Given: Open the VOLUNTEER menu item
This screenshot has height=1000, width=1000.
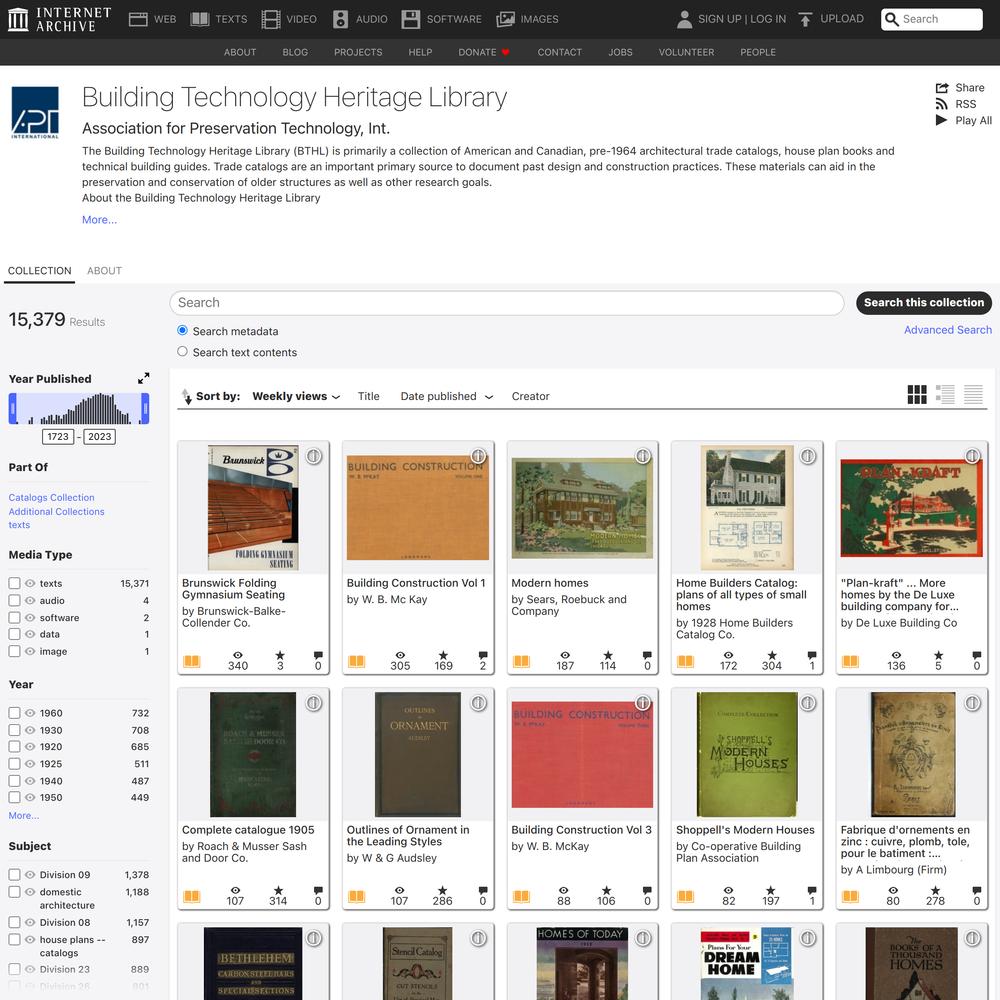Looking at the screenshot, I should coord(686,52).
